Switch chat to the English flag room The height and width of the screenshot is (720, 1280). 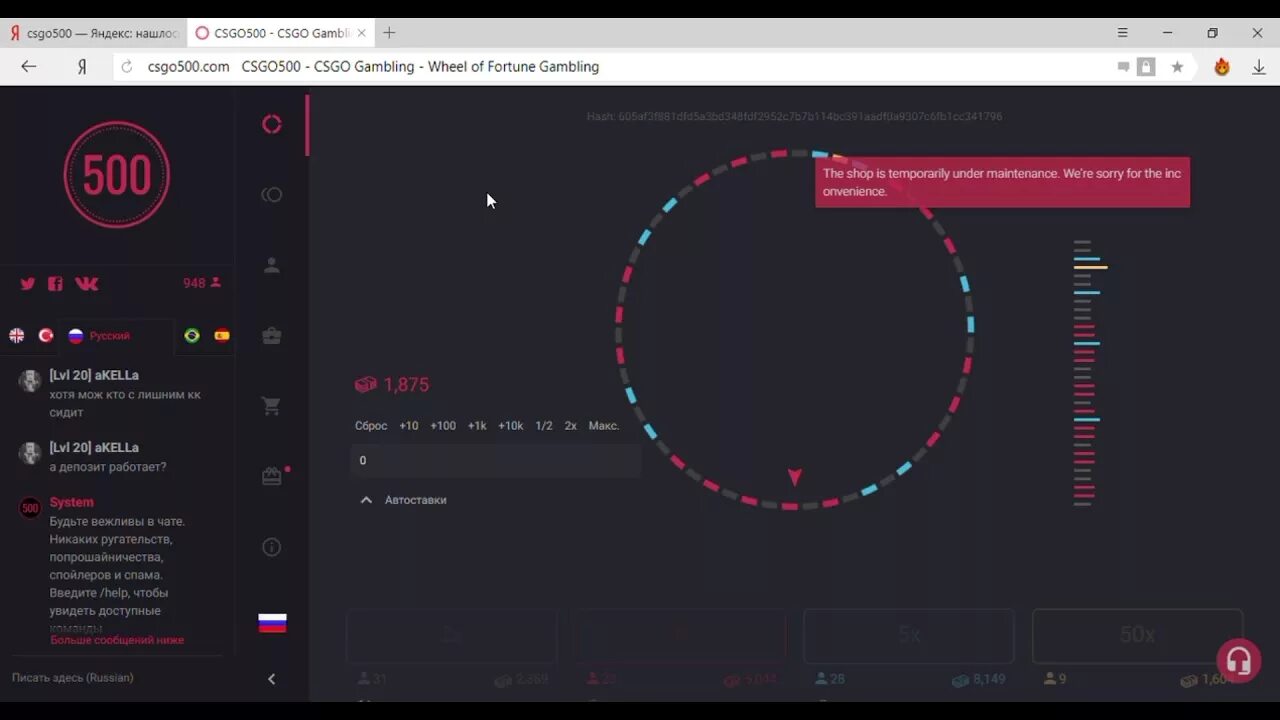[17, 336]
